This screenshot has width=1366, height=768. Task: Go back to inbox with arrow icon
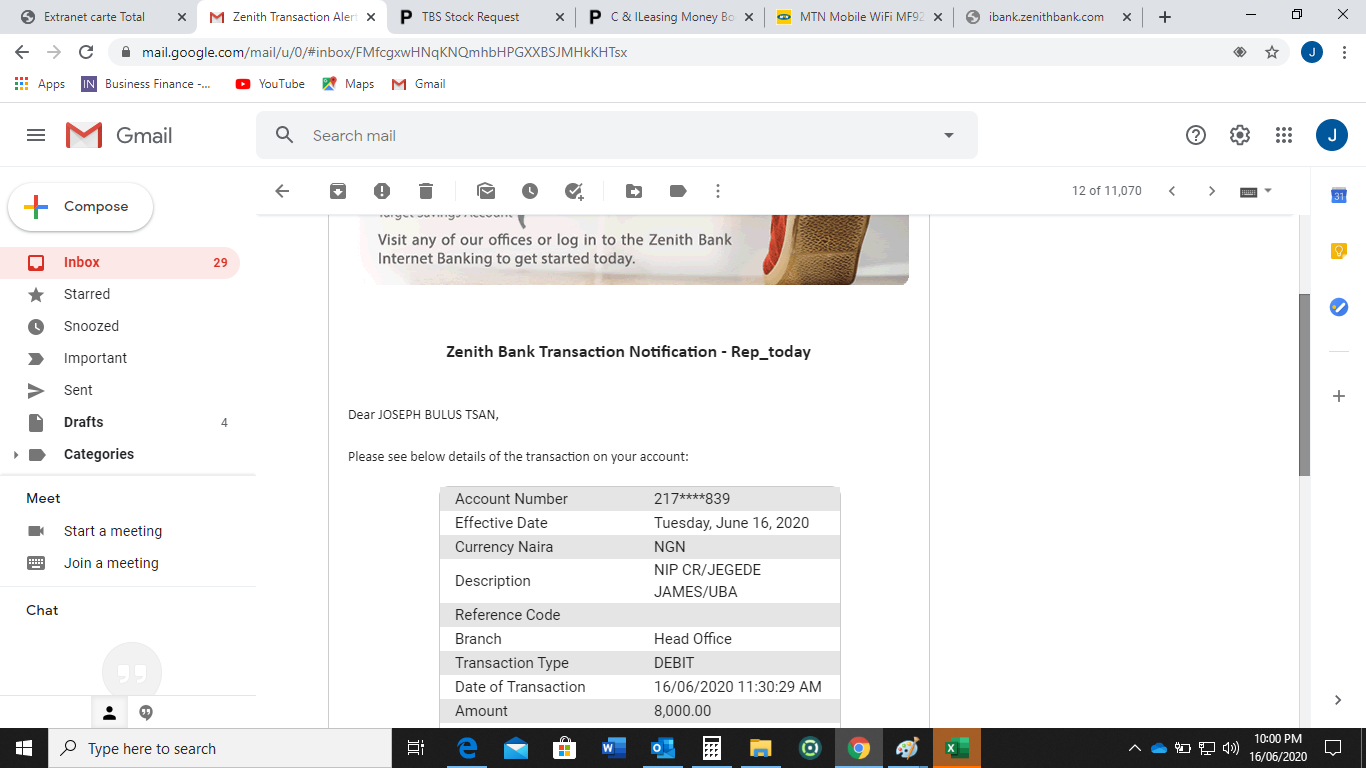tap(282, 191)
